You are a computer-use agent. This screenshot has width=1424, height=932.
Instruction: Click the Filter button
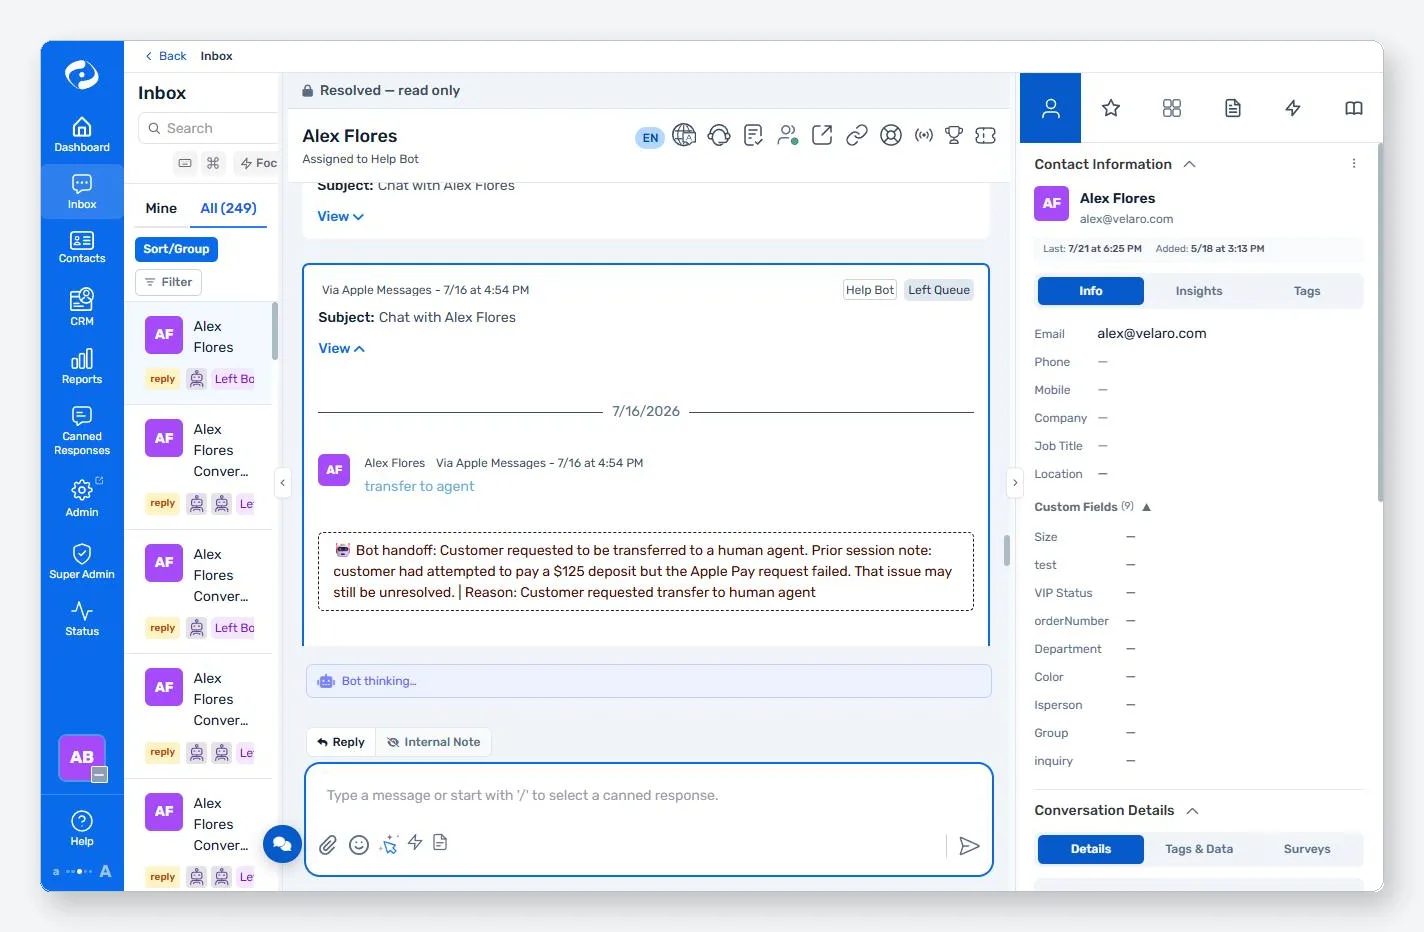click(168, 282)
